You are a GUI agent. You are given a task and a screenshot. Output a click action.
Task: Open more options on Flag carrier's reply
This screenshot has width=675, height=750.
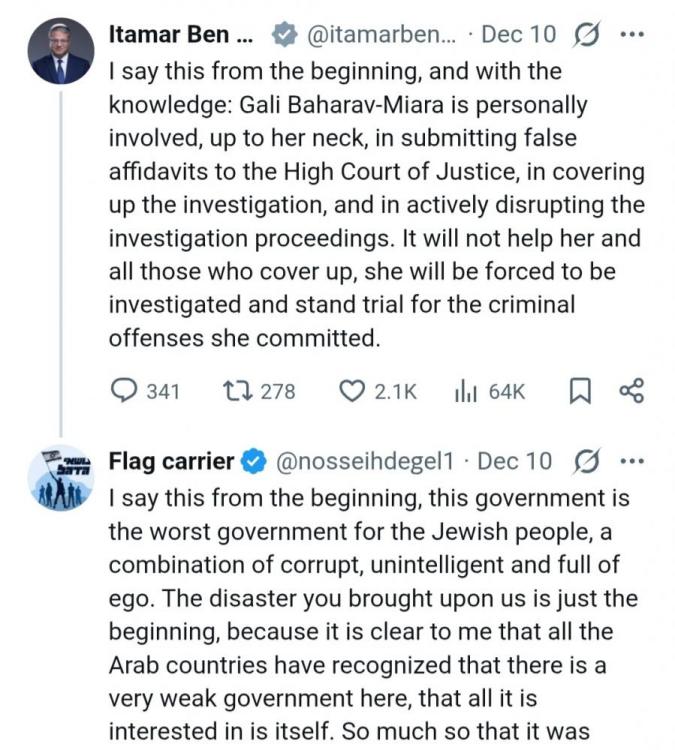click(x=632, y=461)
